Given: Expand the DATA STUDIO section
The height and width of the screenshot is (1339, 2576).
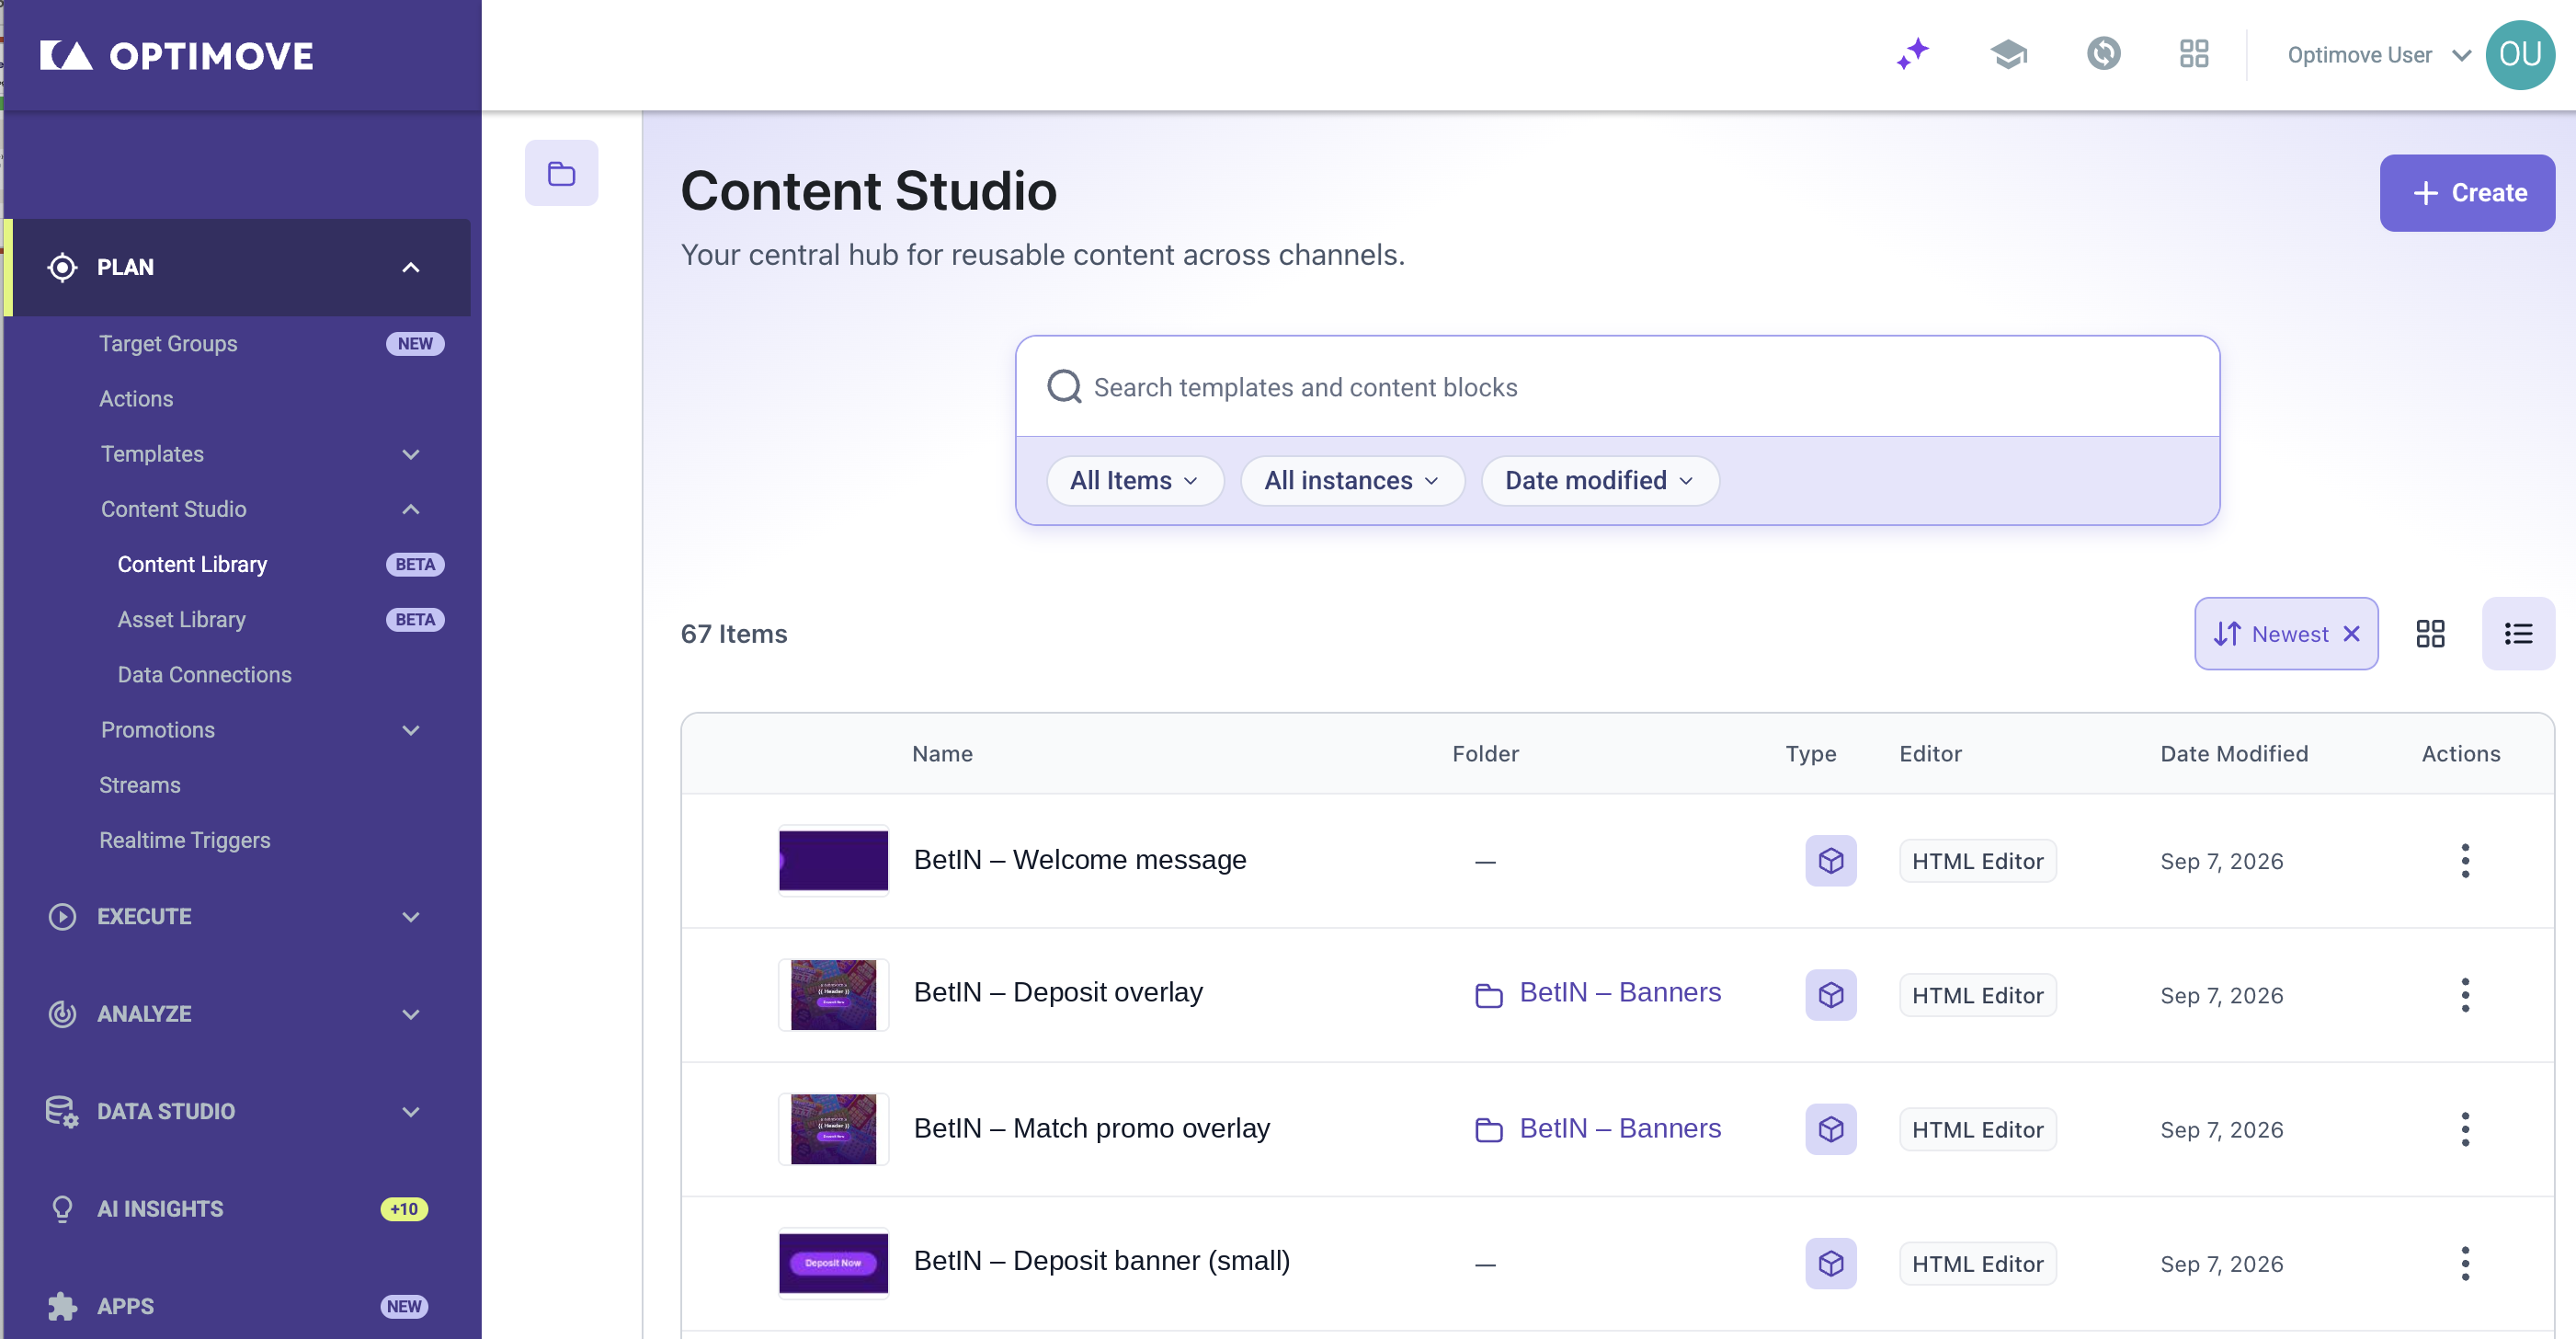Looking at the screenshot, I should (410, 1111).
